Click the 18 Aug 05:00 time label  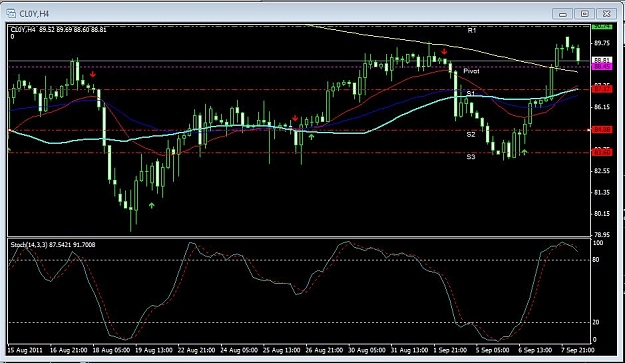(111, 350)
